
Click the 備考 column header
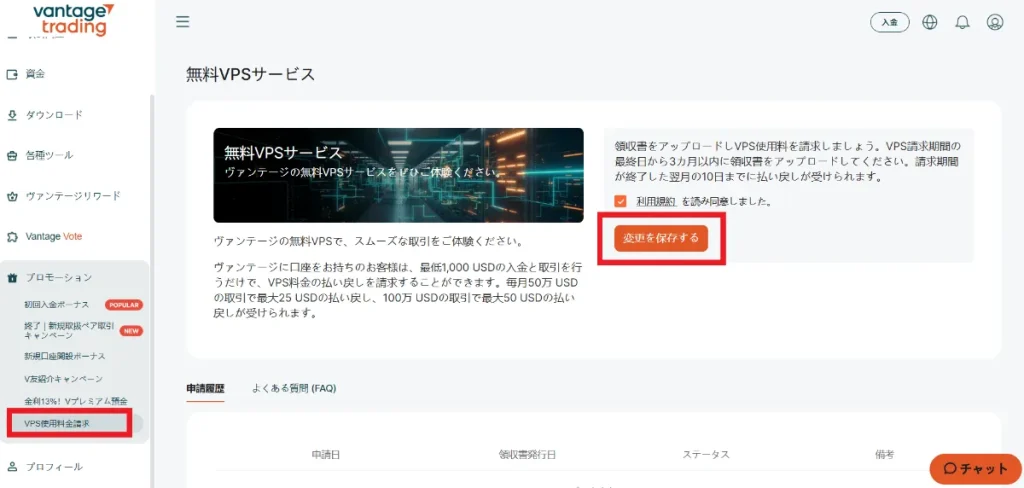point(885,455)
